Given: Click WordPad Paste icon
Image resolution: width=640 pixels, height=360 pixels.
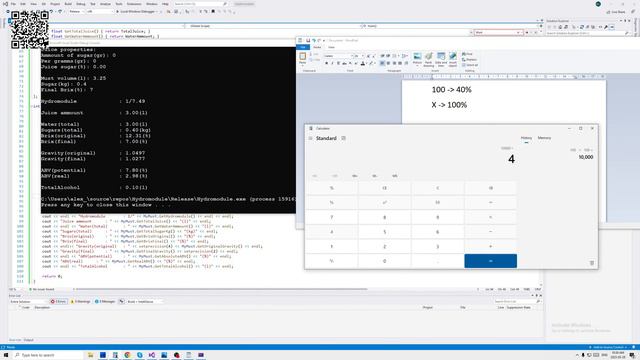Looking at the screenshot, I should click(302, 57).
